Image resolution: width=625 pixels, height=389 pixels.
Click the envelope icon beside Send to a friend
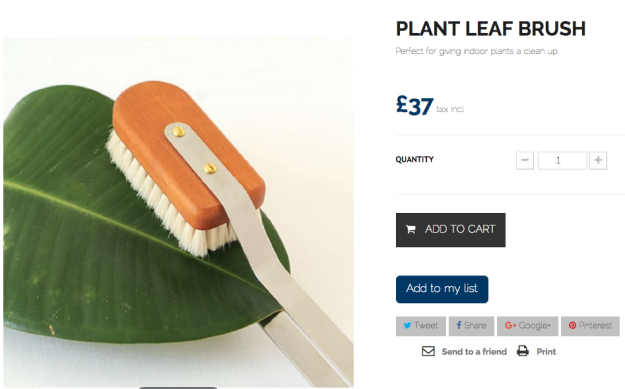[x=428, y=351]
